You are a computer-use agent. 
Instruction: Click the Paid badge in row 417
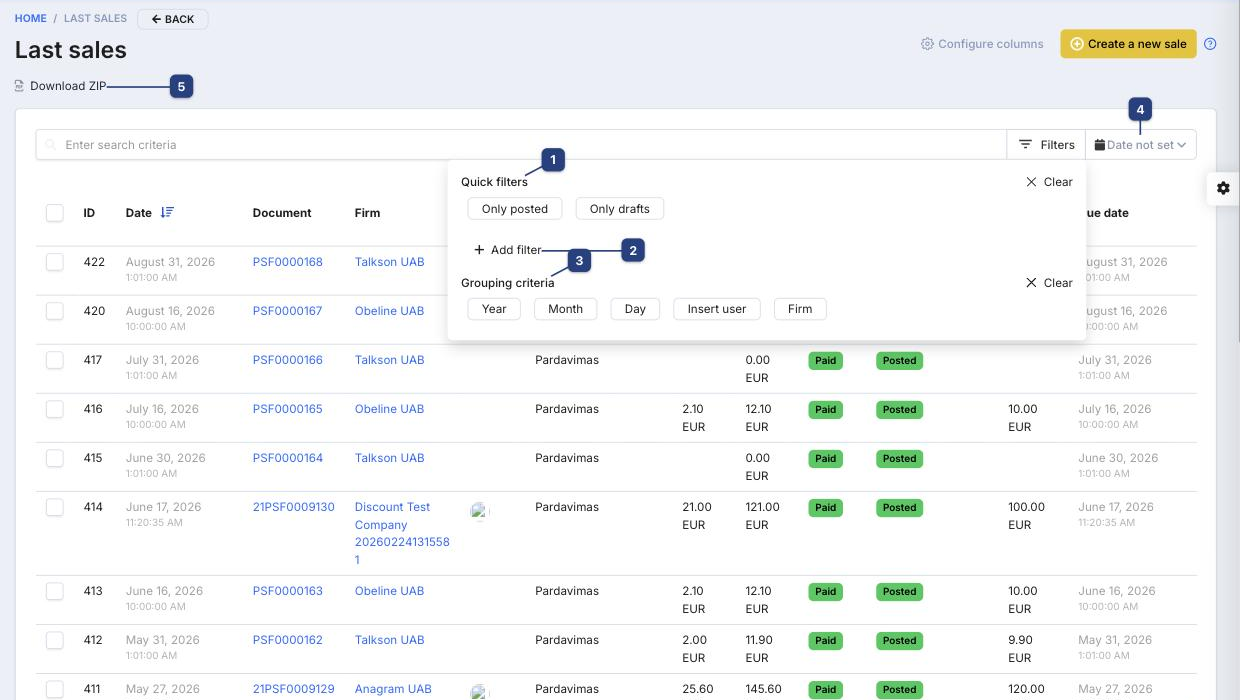(825, 360)
